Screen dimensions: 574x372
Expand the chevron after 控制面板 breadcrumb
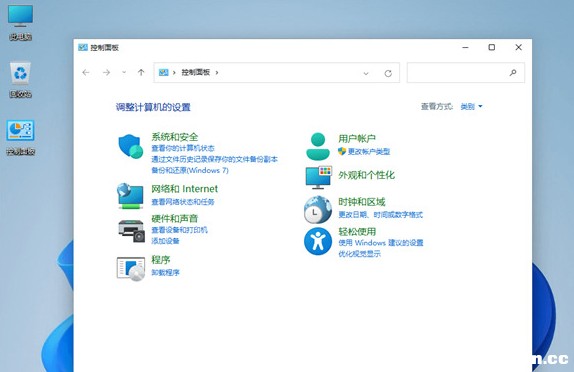tap(217, 72)
